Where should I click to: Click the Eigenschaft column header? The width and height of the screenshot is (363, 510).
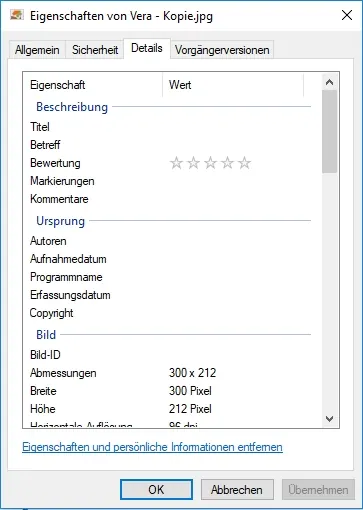pos(93,85)
